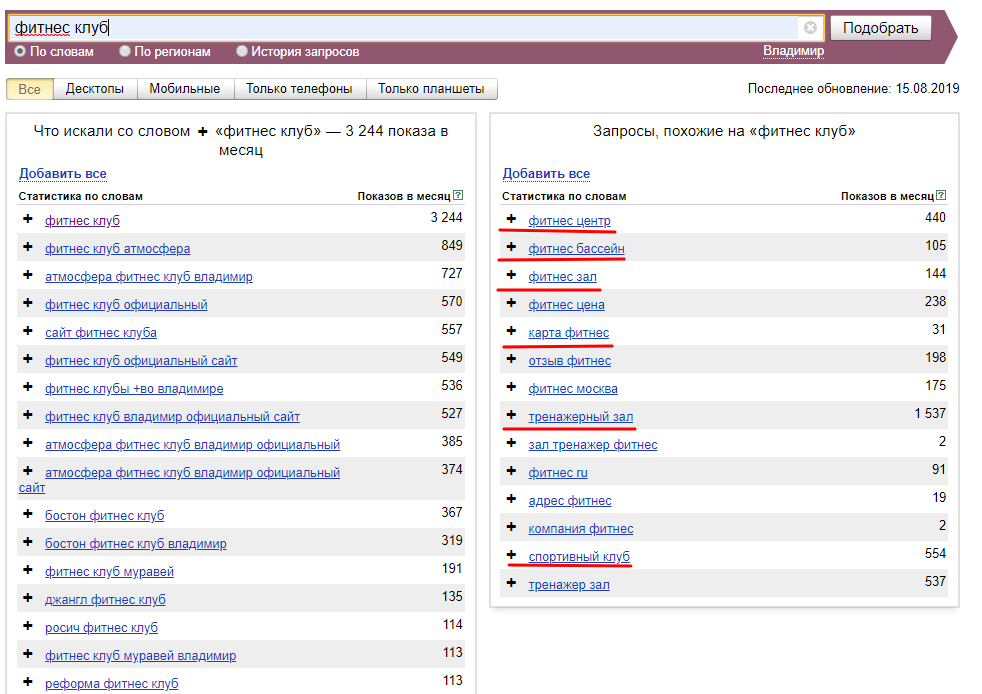
Task: Add 'фитнес цена' using its plus icon
Action: [511, 303]
